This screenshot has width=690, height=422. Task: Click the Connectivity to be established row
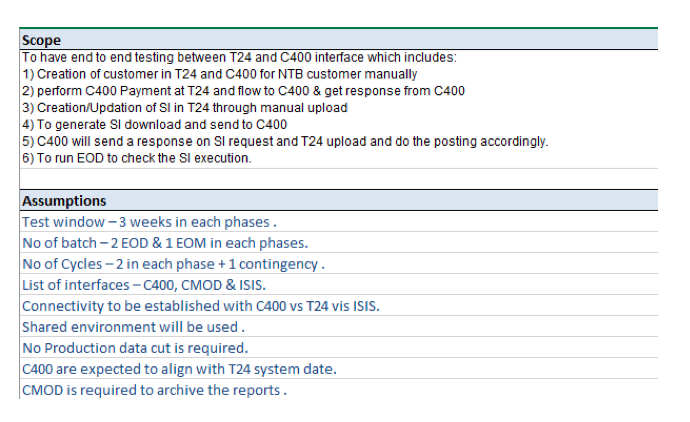[339, 306]
